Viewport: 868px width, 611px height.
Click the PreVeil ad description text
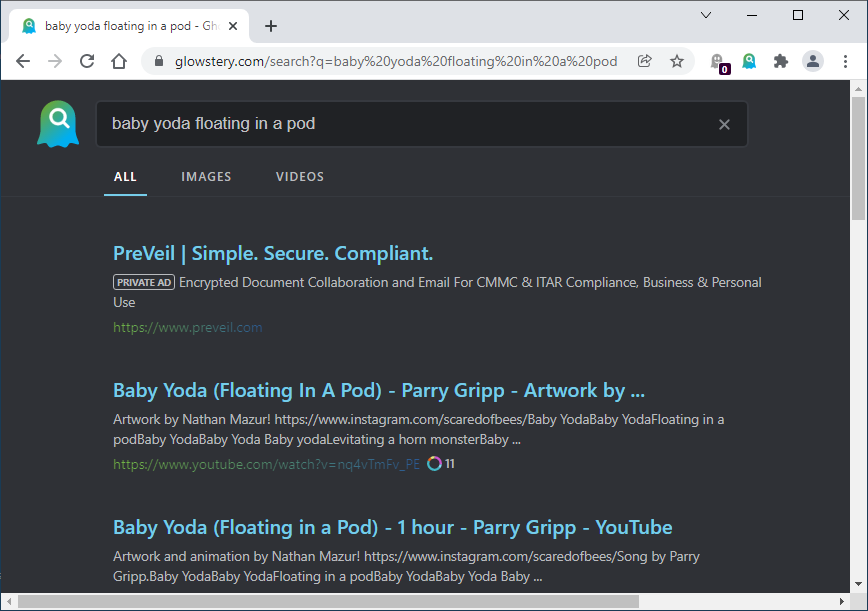click(x=437, y=292)
